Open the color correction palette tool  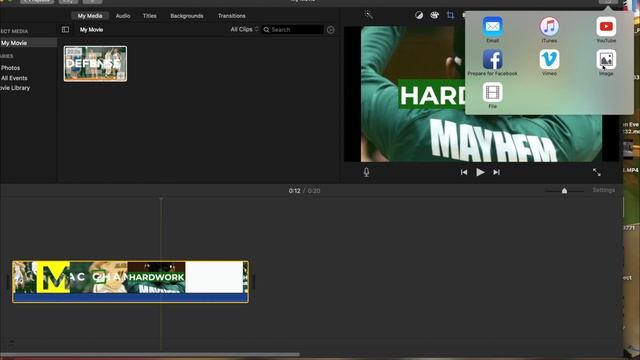click(434, 16)
